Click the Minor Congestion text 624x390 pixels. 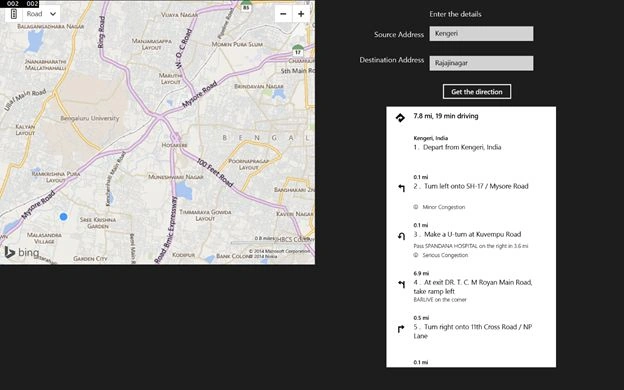click(x=444, y=207)
